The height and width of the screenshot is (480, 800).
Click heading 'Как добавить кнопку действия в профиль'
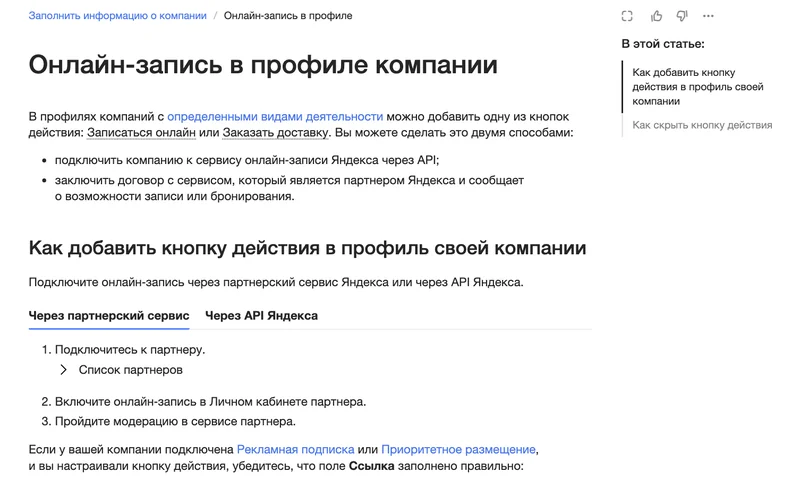pyautogui.click(x=307, y=248)
